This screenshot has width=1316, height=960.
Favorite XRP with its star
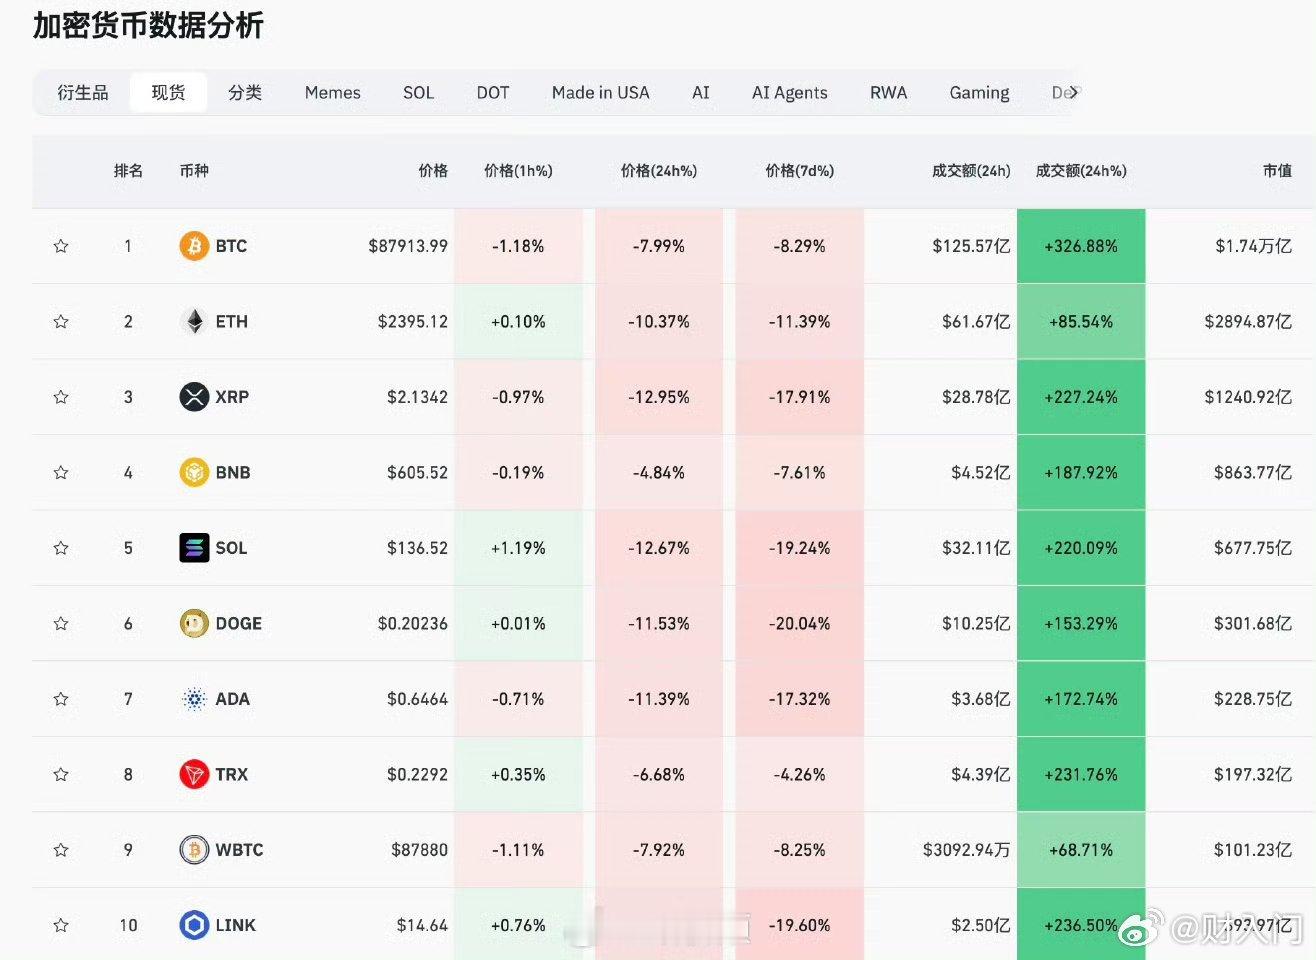[61, 397]
